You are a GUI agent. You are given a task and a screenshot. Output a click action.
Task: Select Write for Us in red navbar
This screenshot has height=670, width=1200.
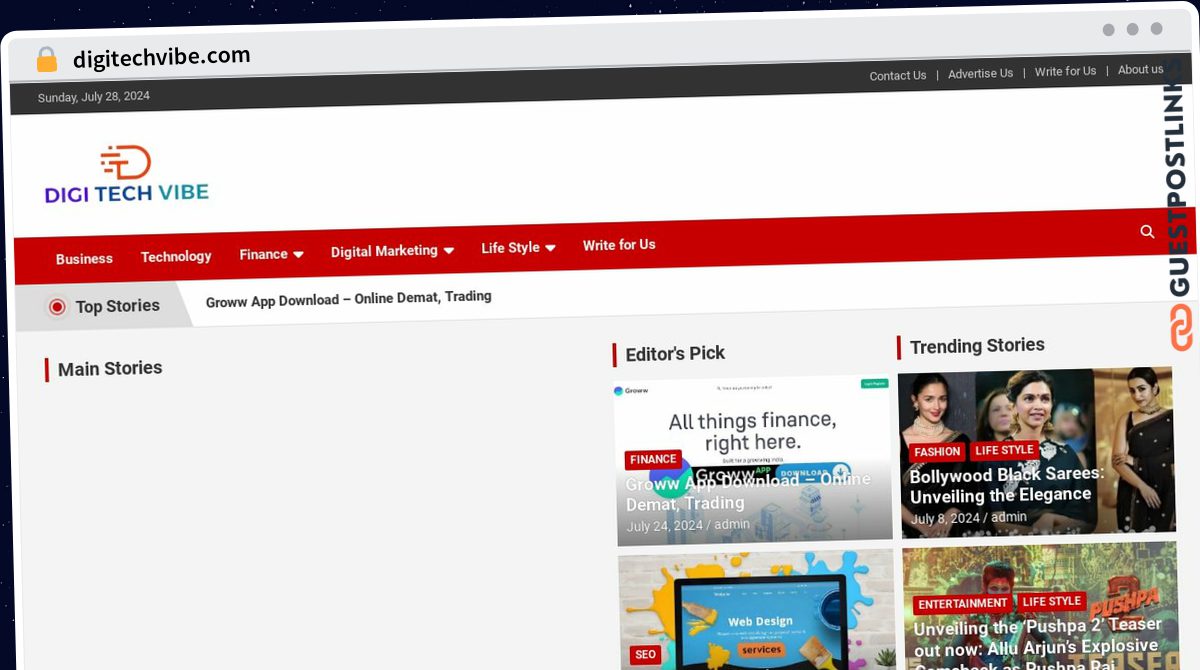coord(619,244)
